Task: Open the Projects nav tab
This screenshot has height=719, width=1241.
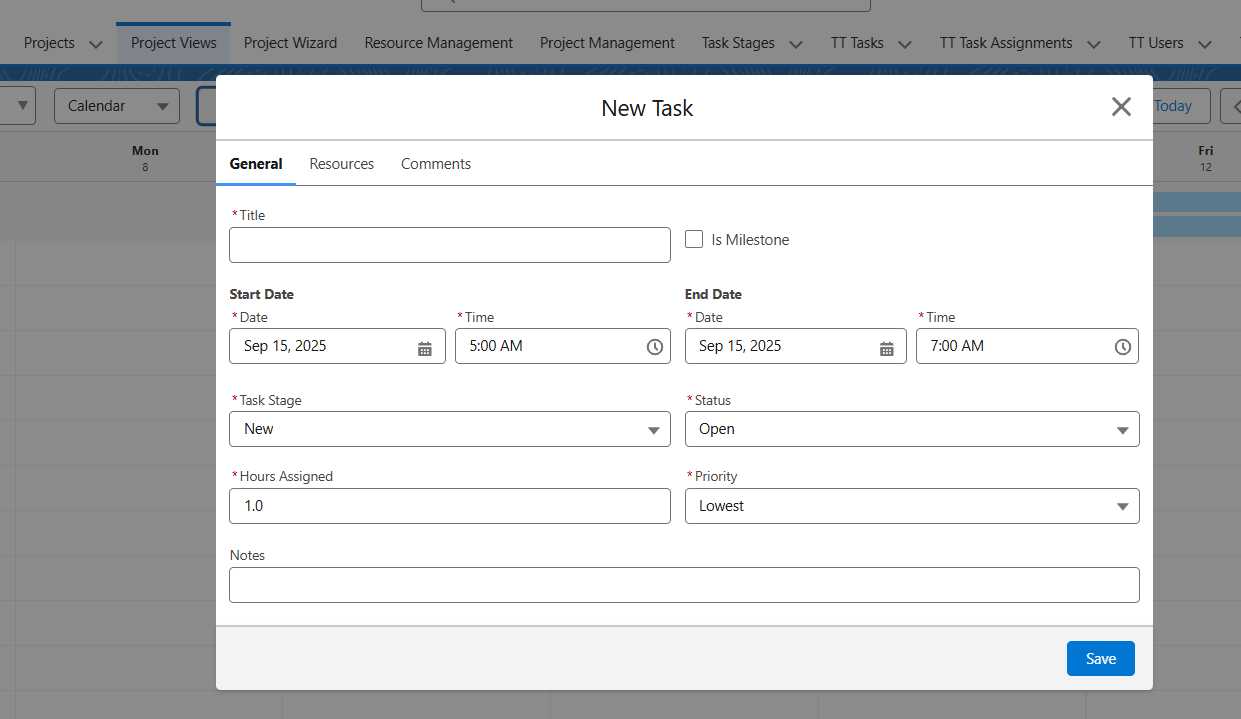Action: pos(49,43)
